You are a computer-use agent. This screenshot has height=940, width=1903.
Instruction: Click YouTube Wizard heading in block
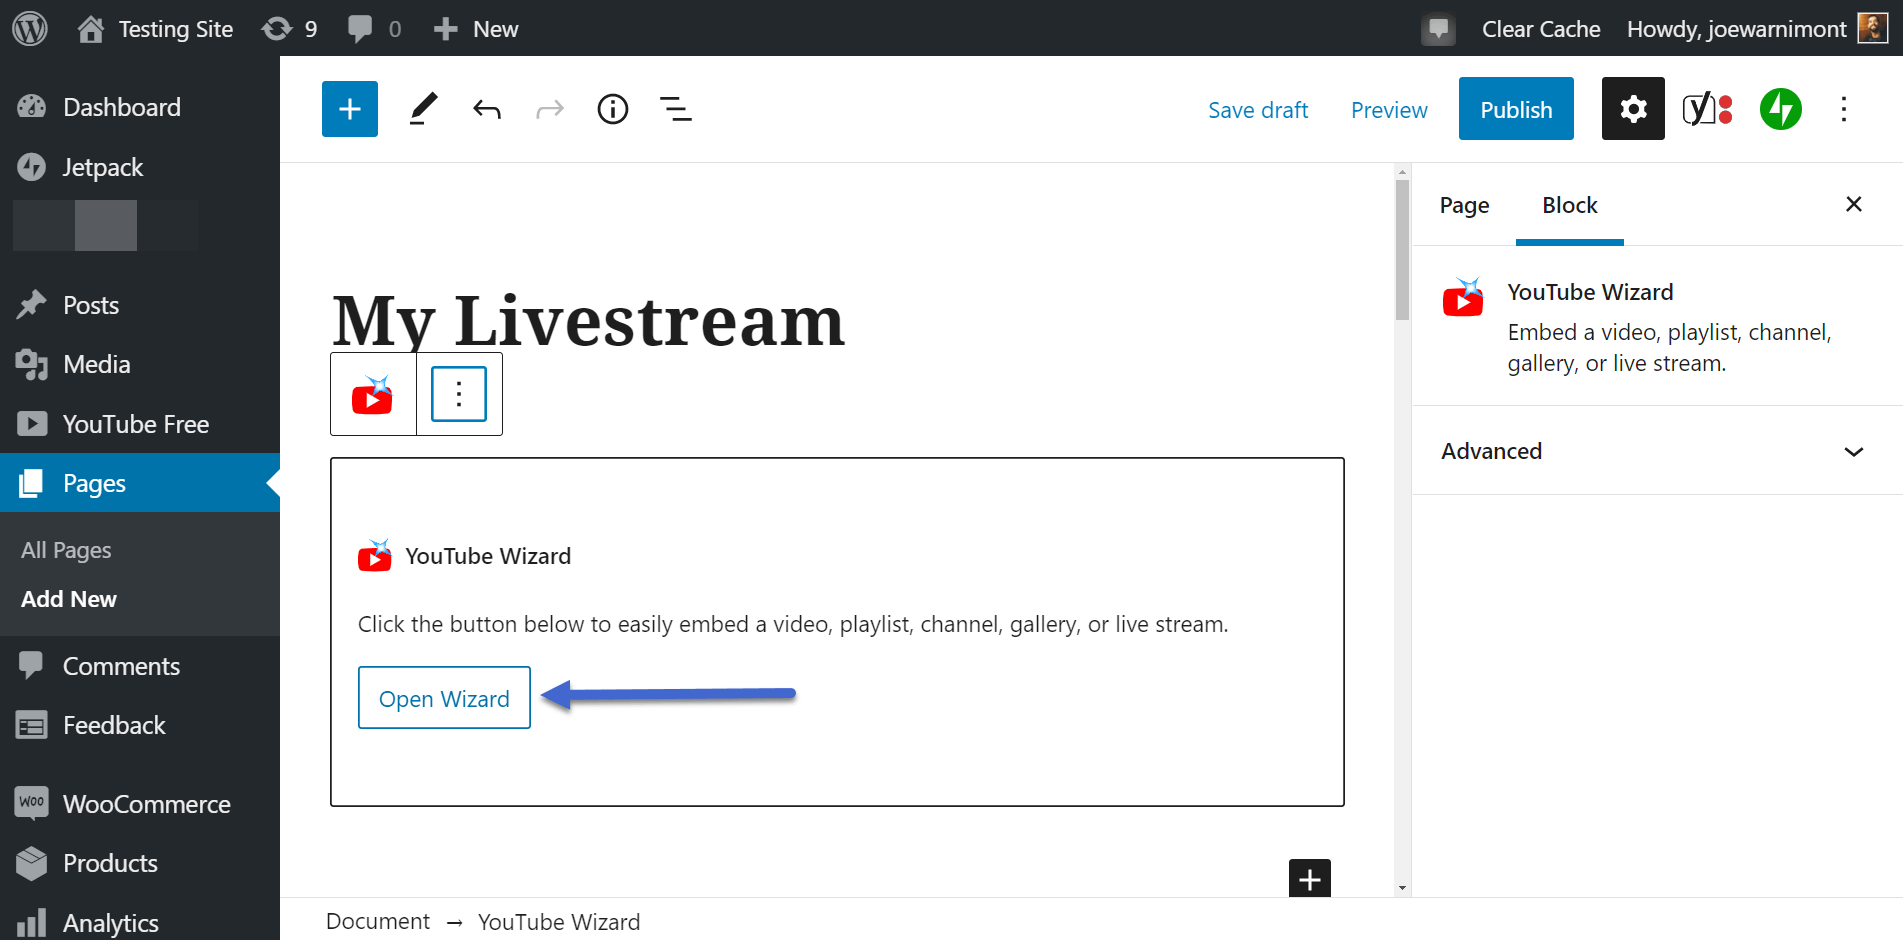tap(488, 556)
